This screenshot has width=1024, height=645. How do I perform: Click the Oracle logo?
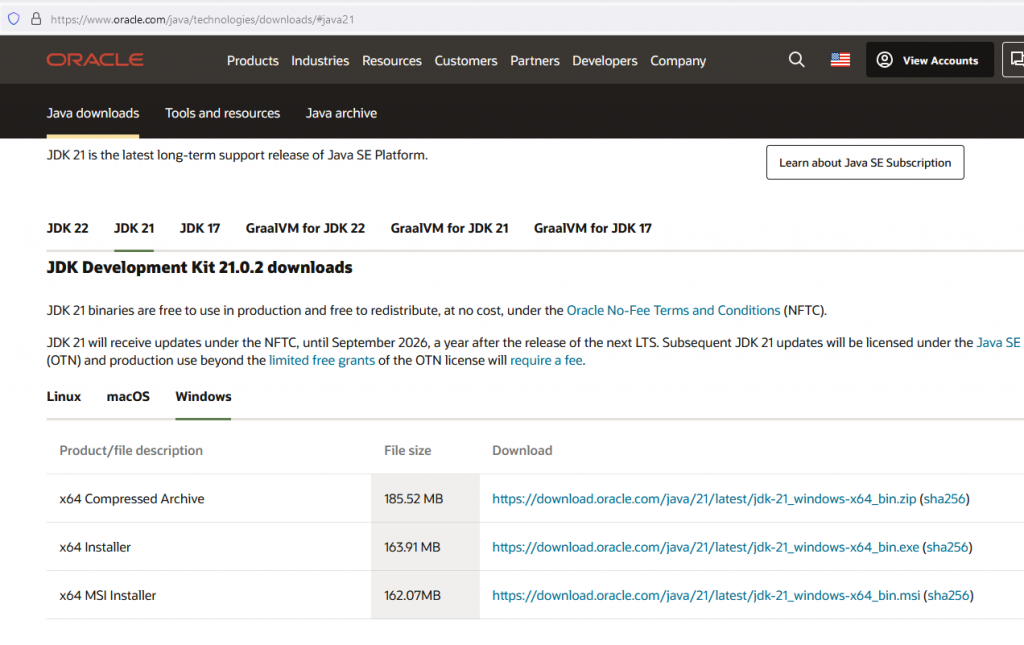pos(95,60)
